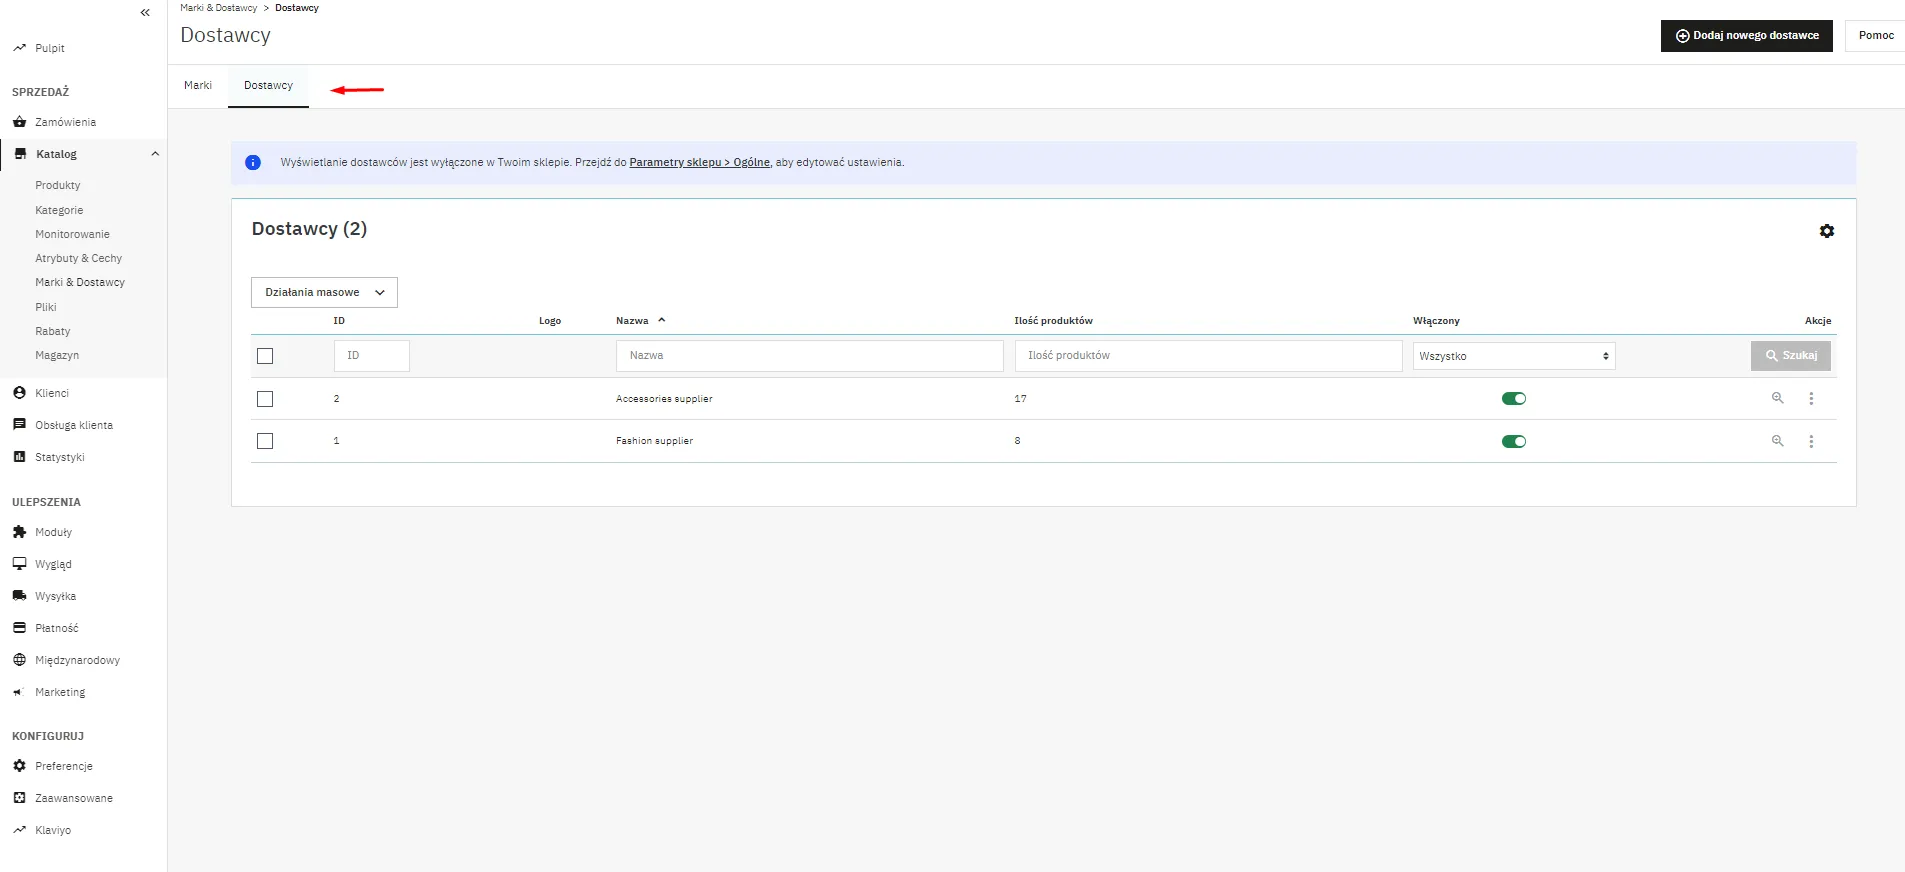This screenshot has height=872, width=1905.
Task: Open the Działania masowe dropdown
Action: [324, 292]
